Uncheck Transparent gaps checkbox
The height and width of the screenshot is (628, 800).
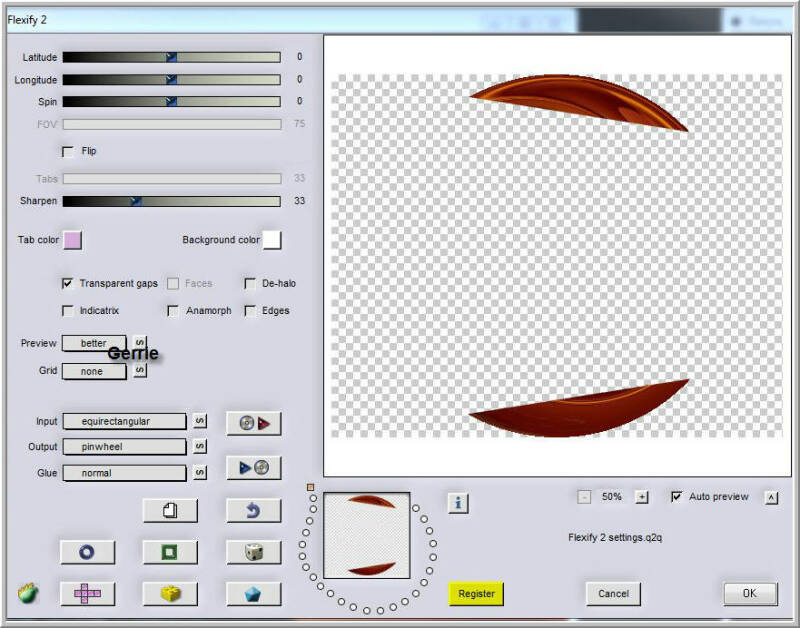click(x=67, y=283)
